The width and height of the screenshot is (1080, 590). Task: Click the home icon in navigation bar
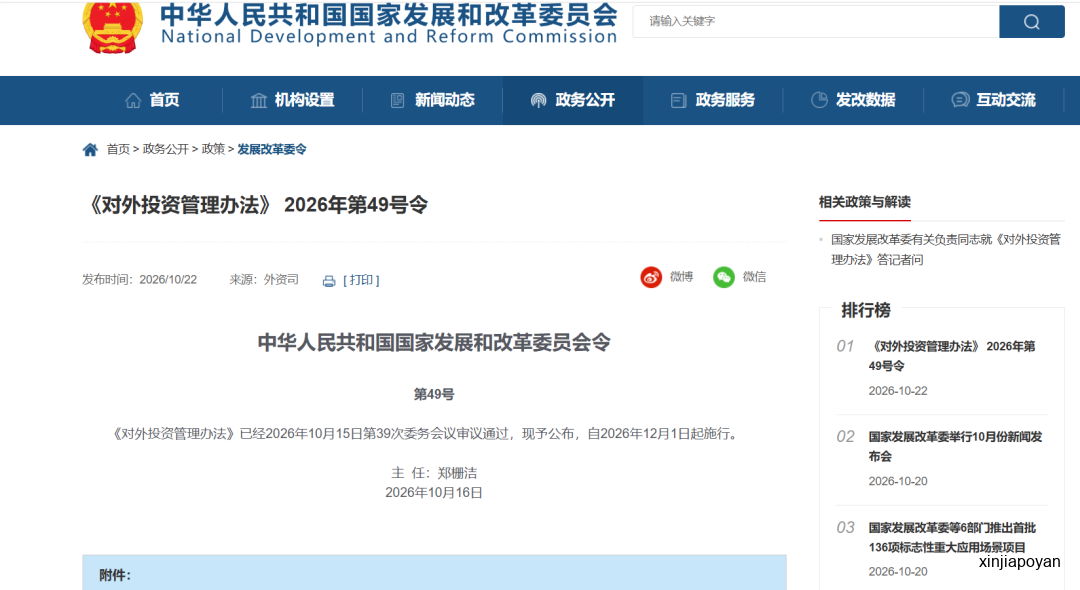pyautogui.click(x=133, y=101)
